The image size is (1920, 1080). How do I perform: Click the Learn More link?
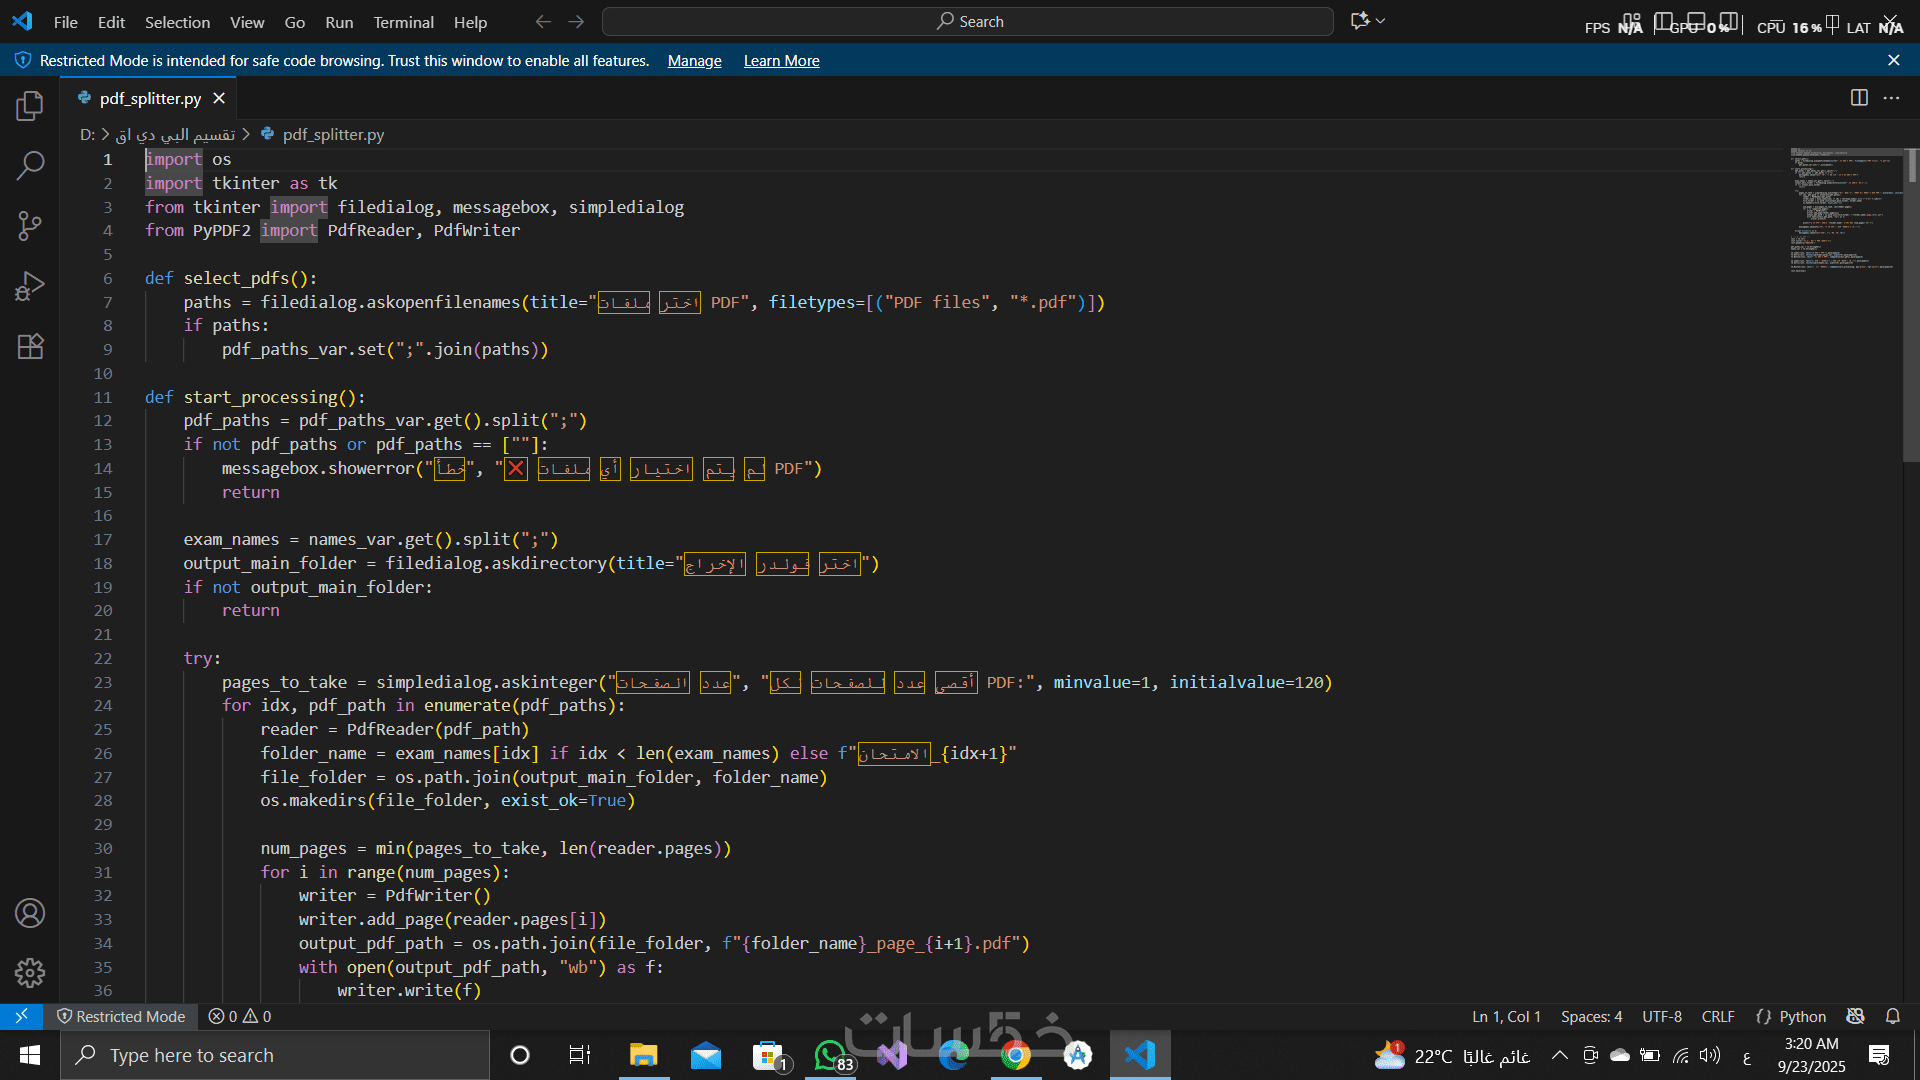click(x=781, y=61)
